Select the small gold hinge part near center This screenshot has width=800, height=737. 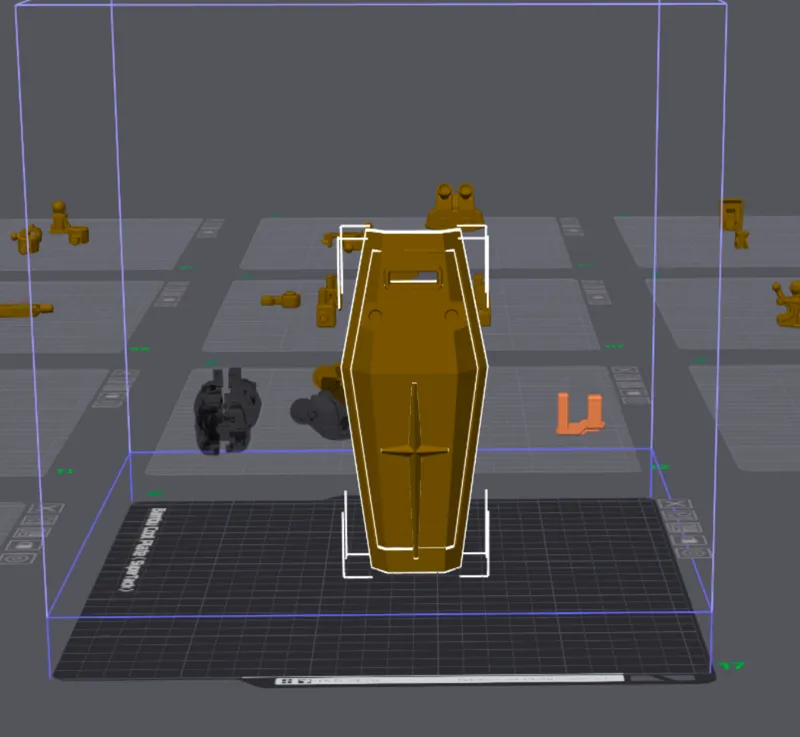point(281,299)
